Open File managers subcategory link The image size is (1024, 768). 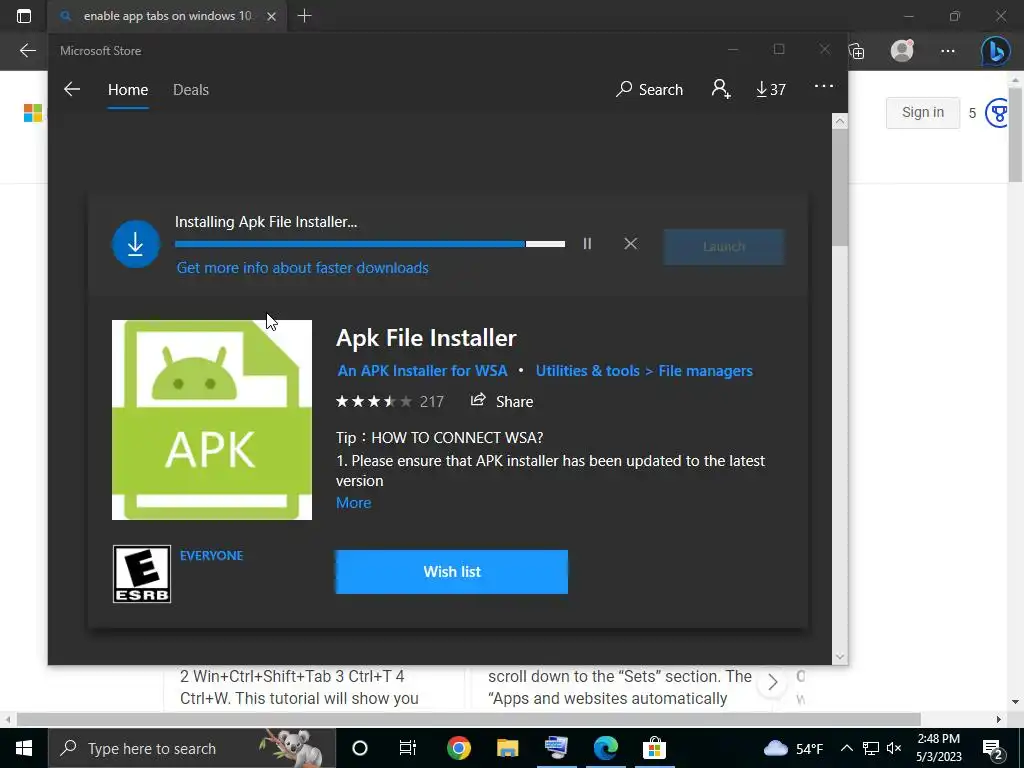pos(705,371)
